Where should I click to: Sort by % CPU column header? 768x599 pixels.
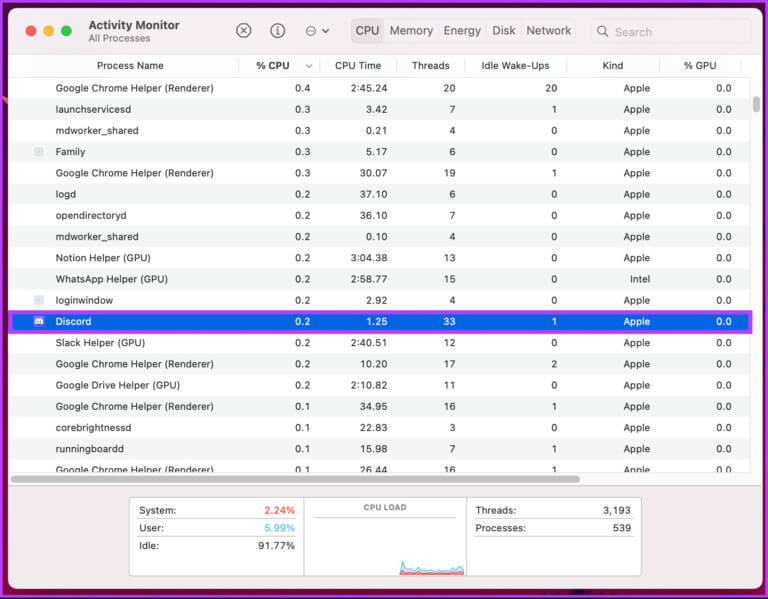click(x=272, y=66)
